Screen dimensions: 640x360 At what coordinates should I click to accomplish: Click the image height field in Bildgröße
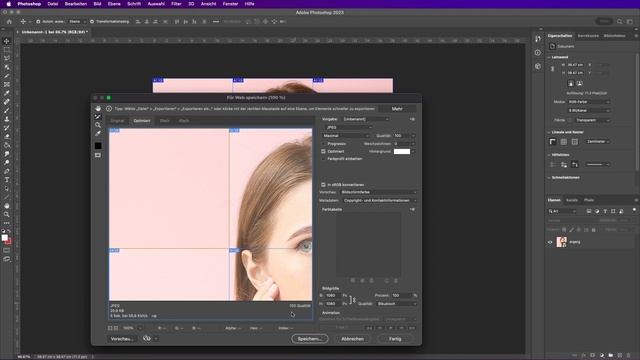333,304
